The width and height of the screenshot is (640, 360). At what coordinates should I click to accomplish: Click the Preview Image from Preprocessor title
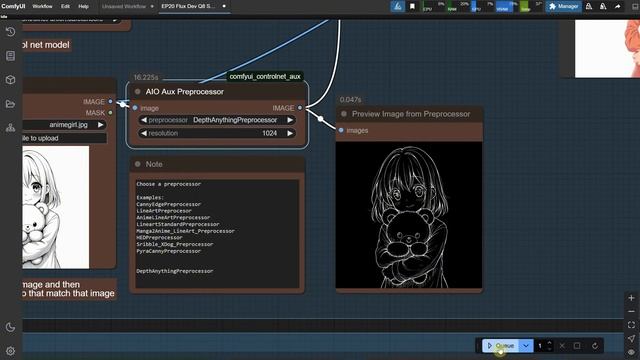411,114
